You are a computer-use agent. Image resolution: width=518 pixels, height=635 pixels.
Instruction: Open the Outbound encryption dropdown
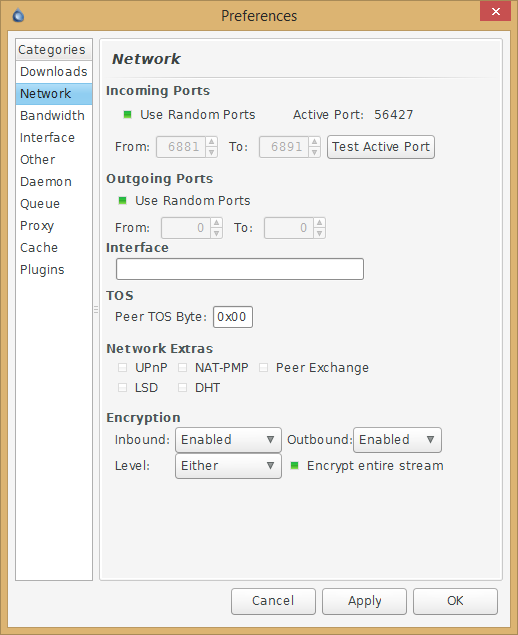(397, 440)
